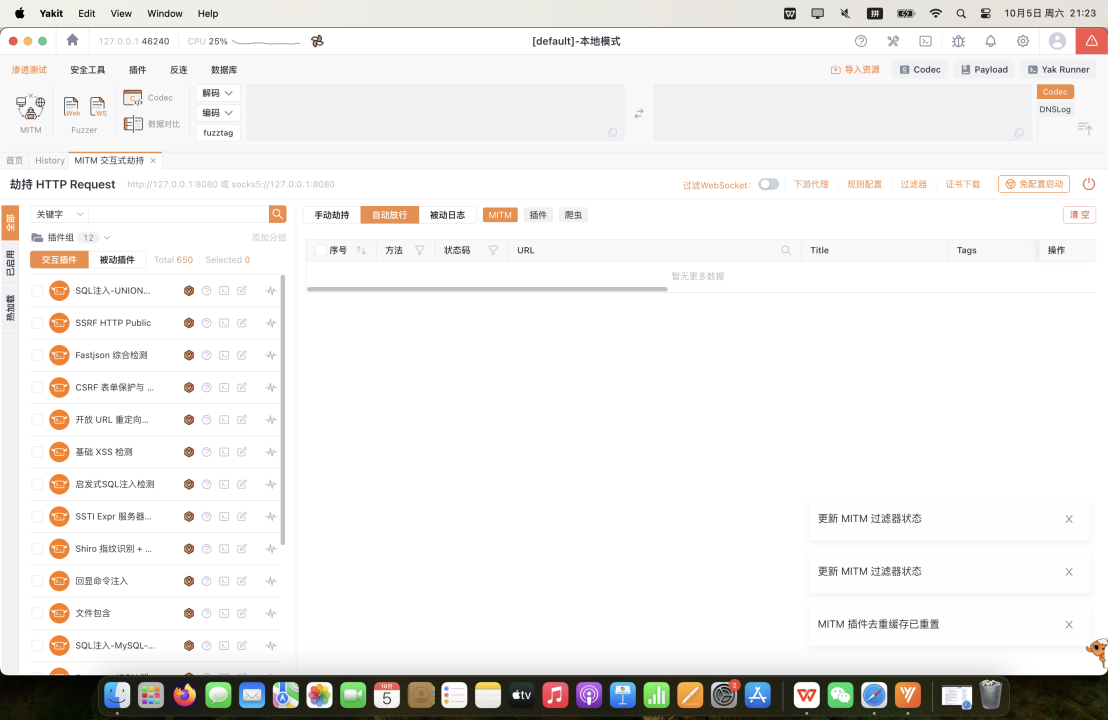Expand the 插件组 dropdown

107,237
